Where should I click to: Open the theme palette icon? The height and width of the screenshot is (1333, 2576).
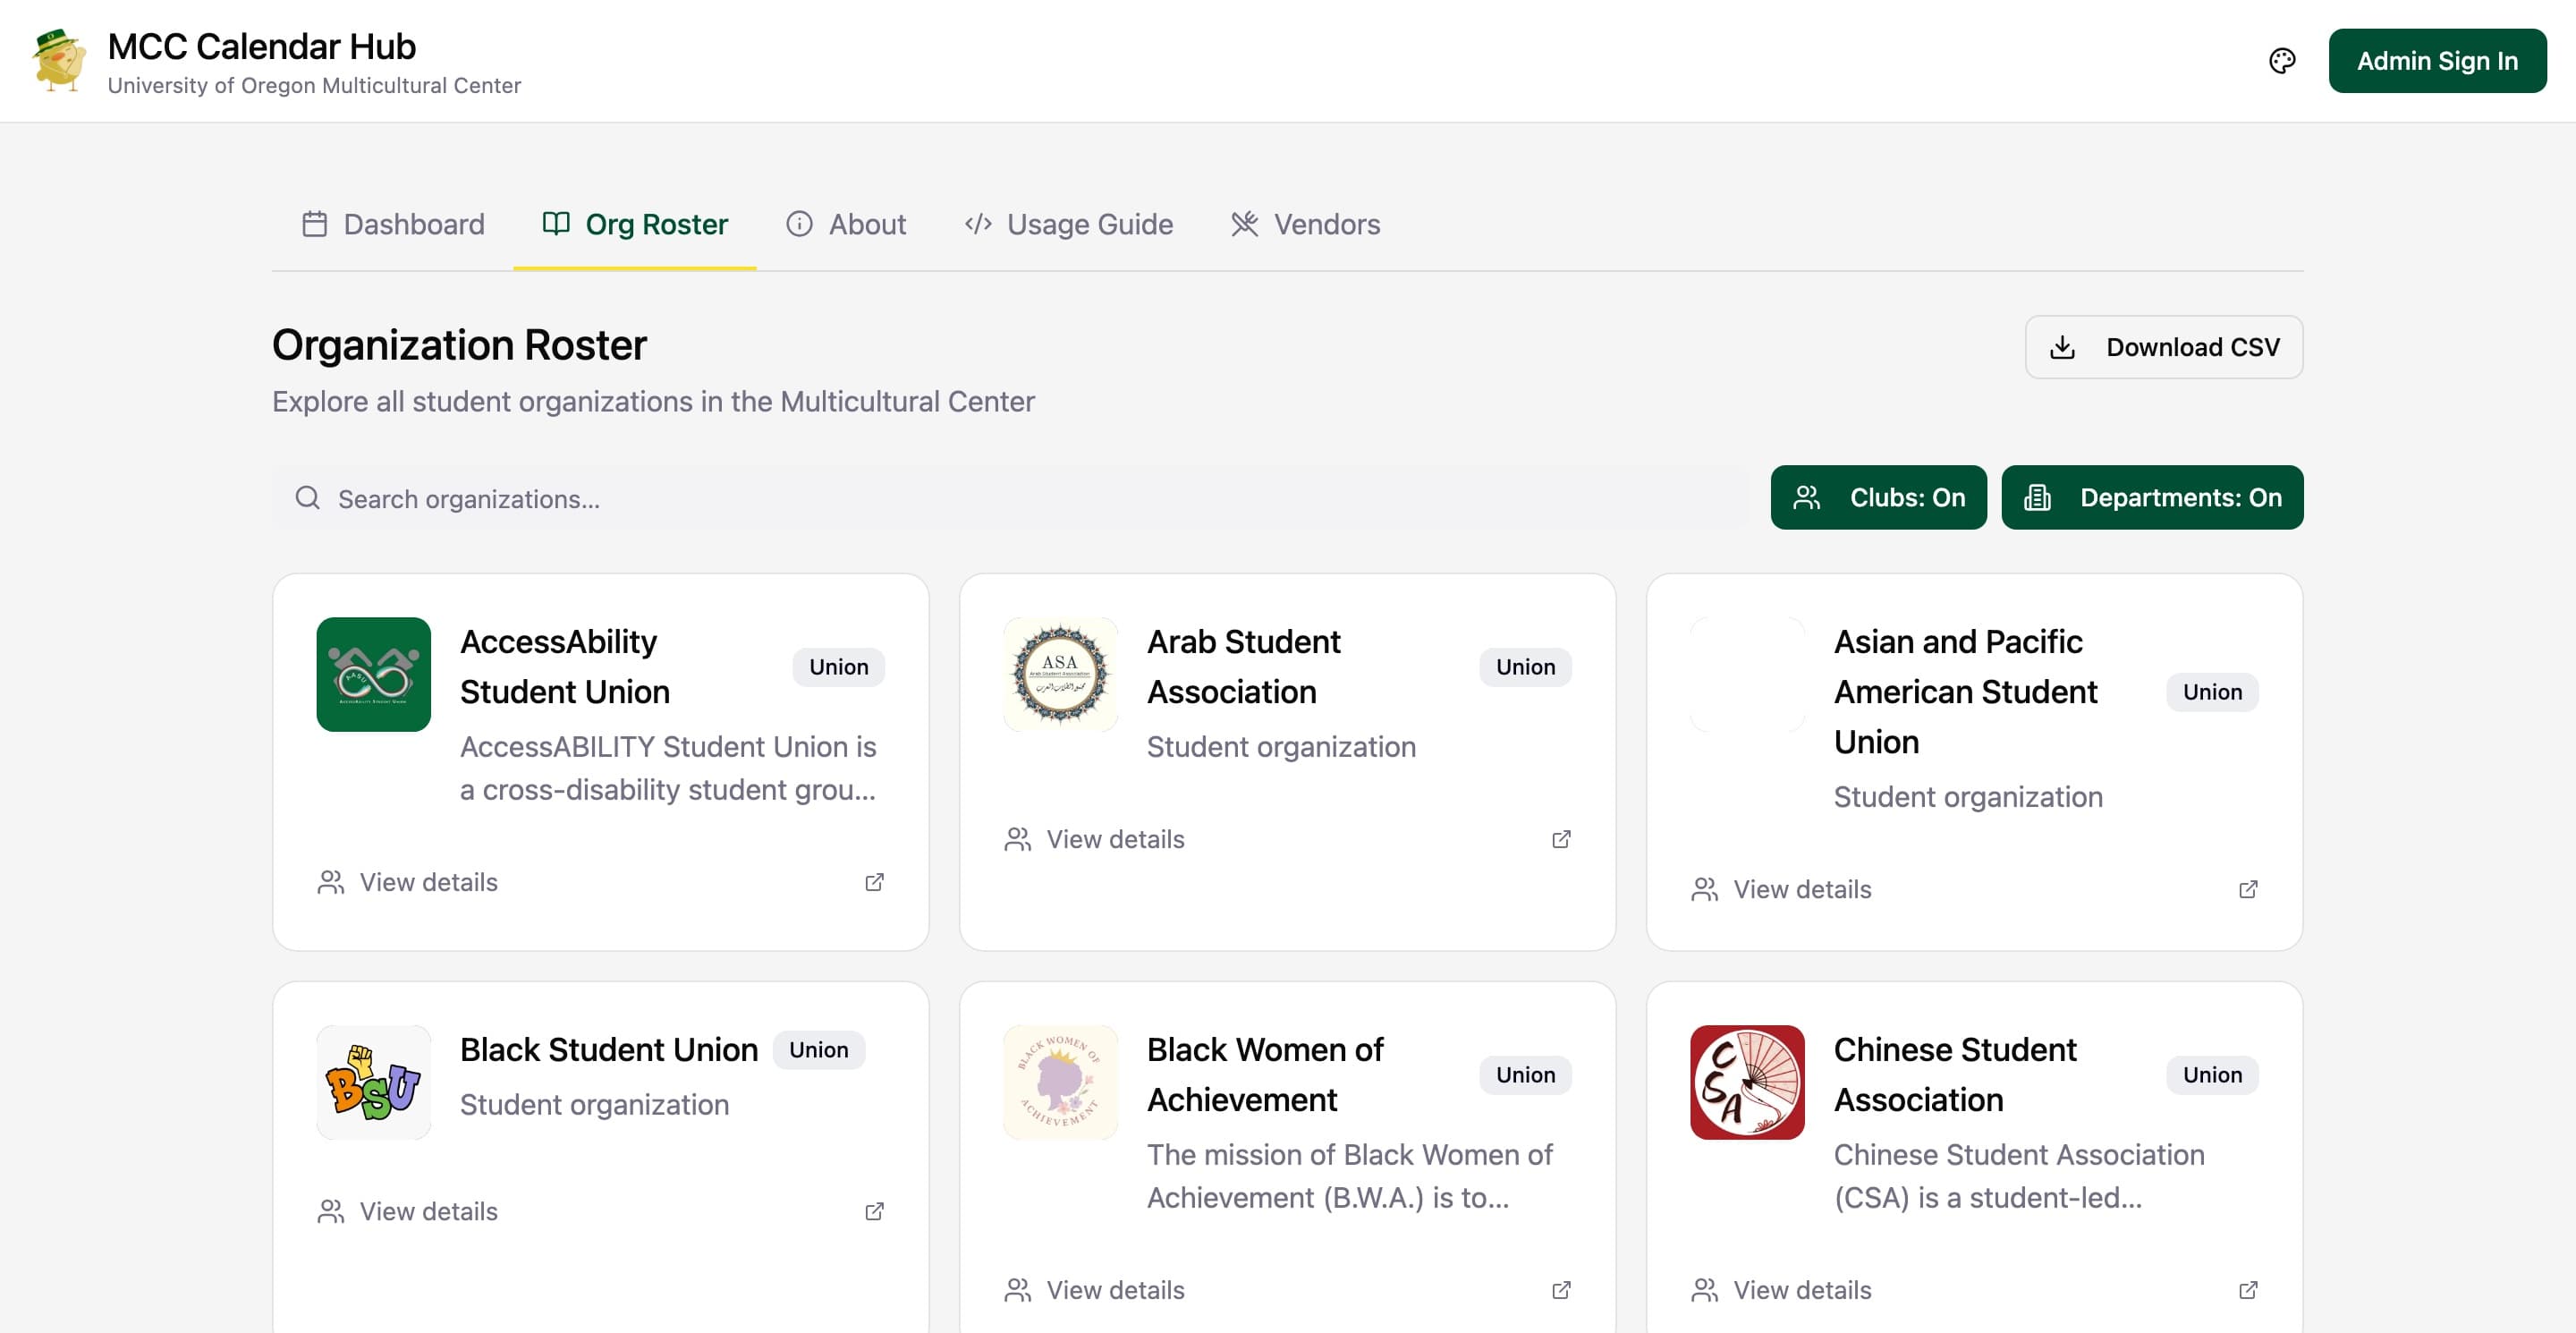pyautogui.click(x=2282, y=61)
